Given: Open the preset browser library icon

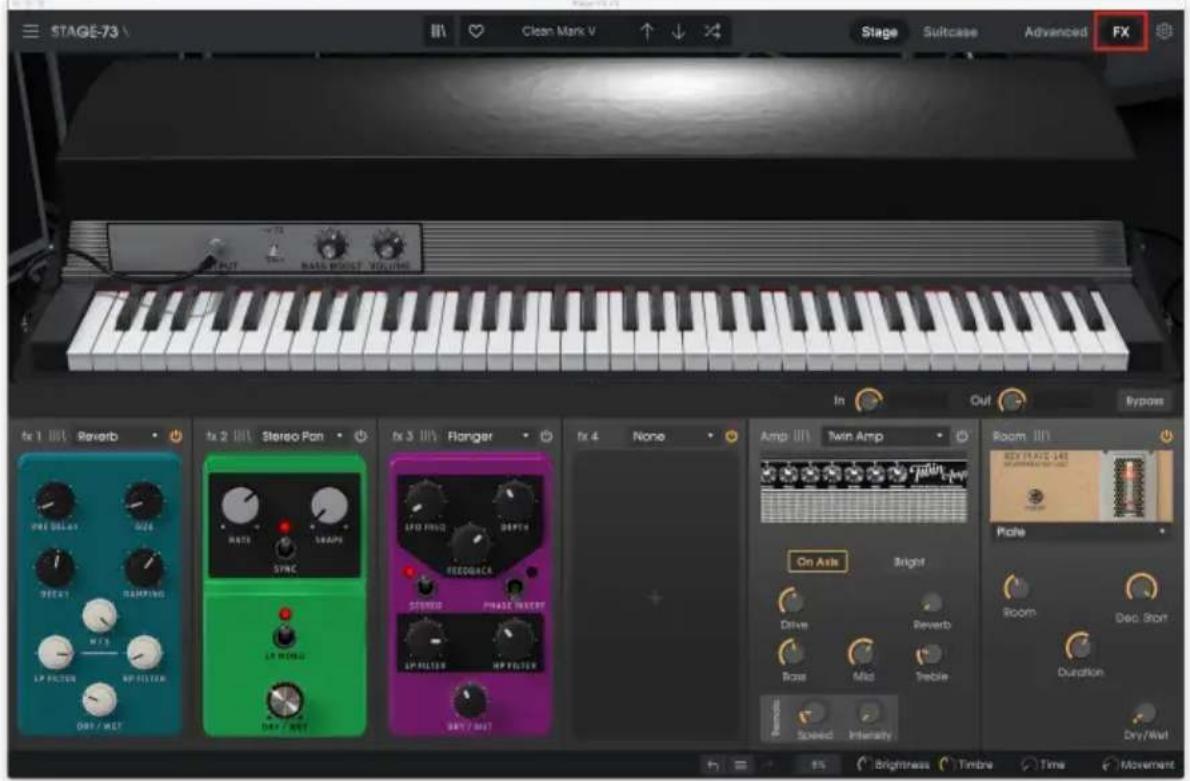Looking at the screenshot, I should click(439, 31).
